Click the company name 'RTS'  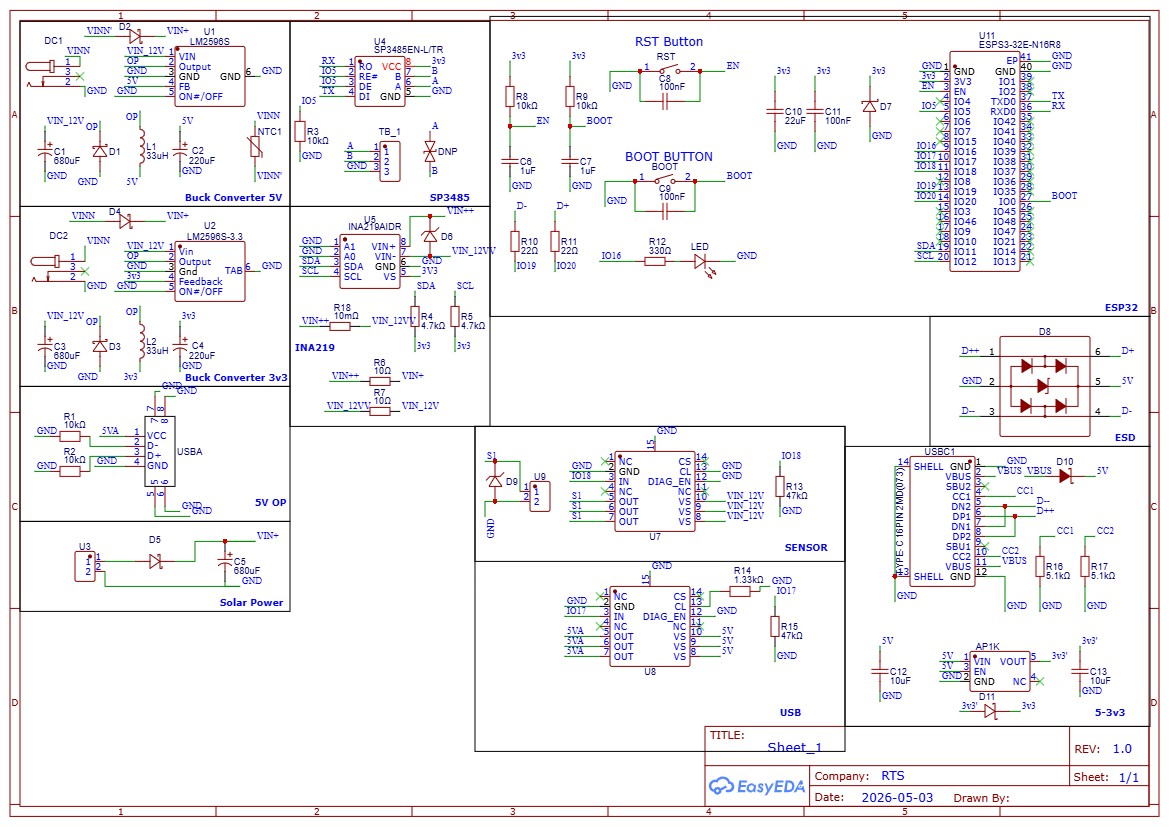click(x=892, y=776)
